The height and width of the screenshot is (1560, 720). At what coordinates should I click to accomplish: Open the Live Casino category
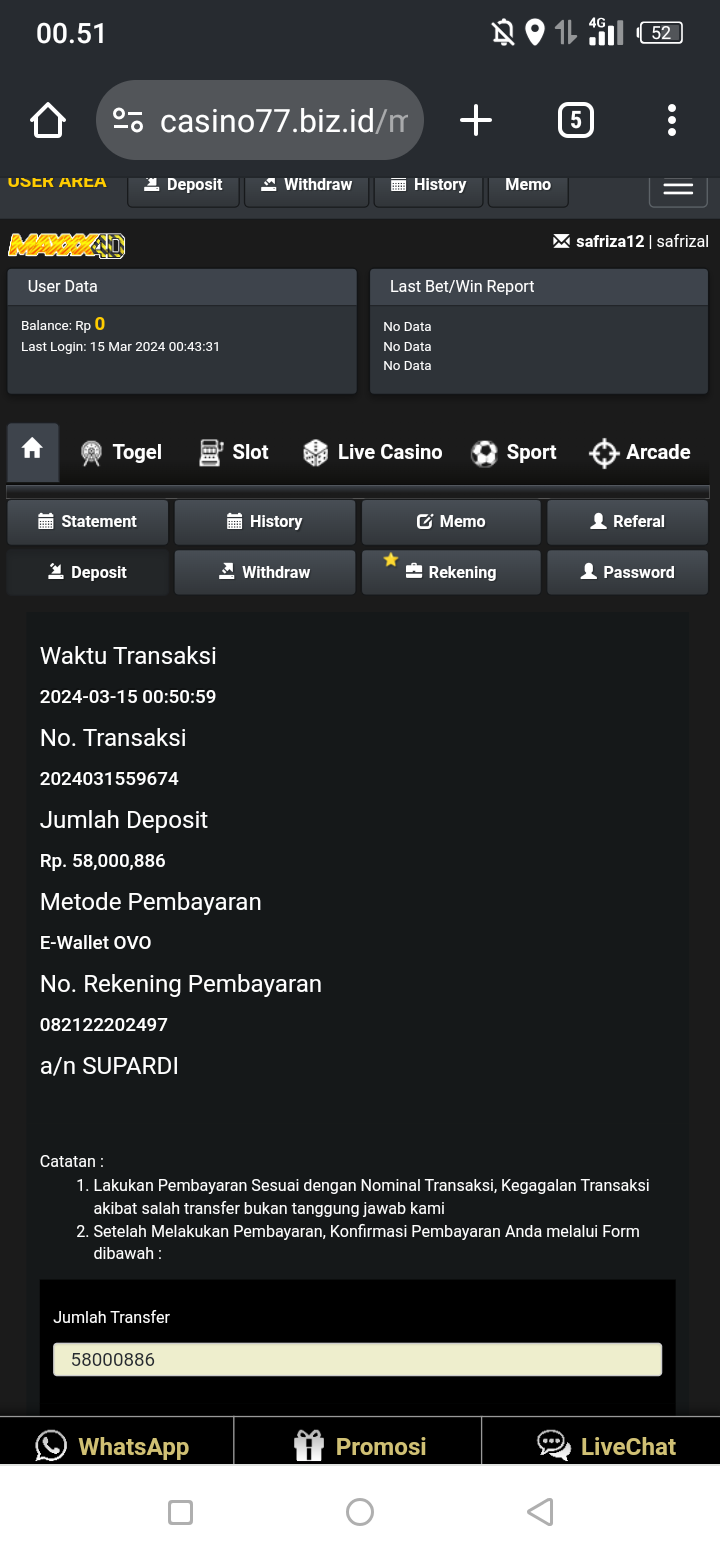click(x=373, y=453)
